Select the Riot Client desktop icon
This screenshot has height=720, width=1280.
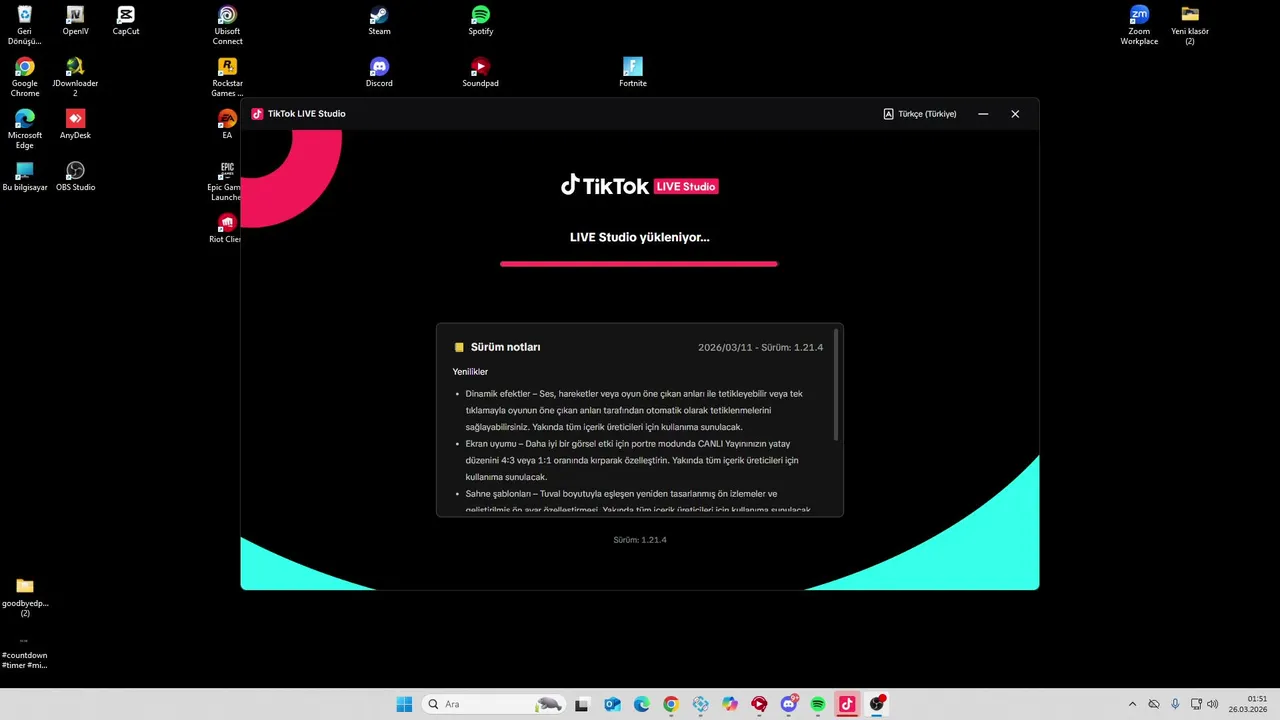point(225,229)
